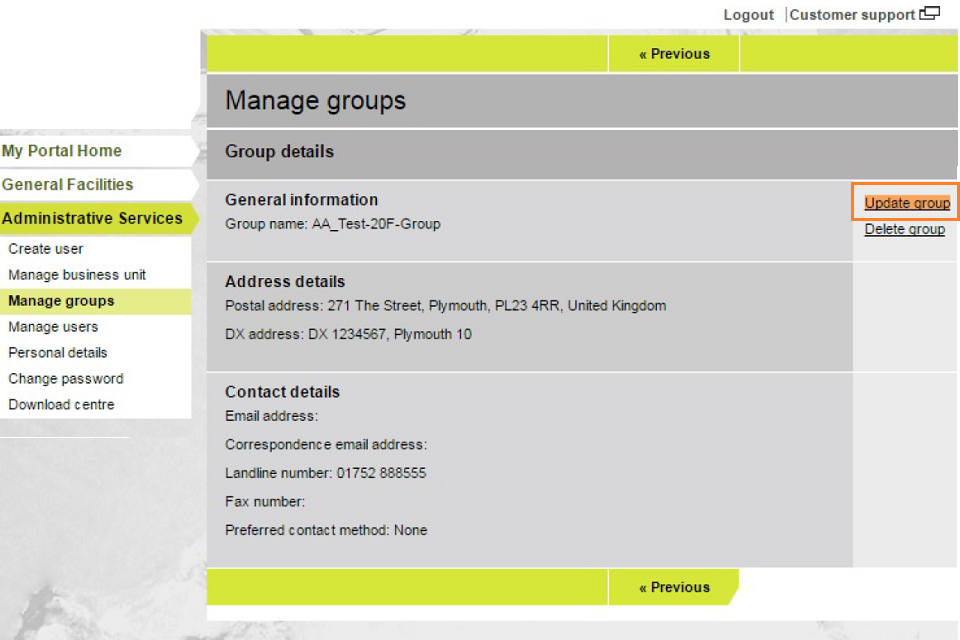Image resolution: width=960 pixels, height=640 pixels.
Task: Collapse the Administrative Services section
Action: click(92, 218)
